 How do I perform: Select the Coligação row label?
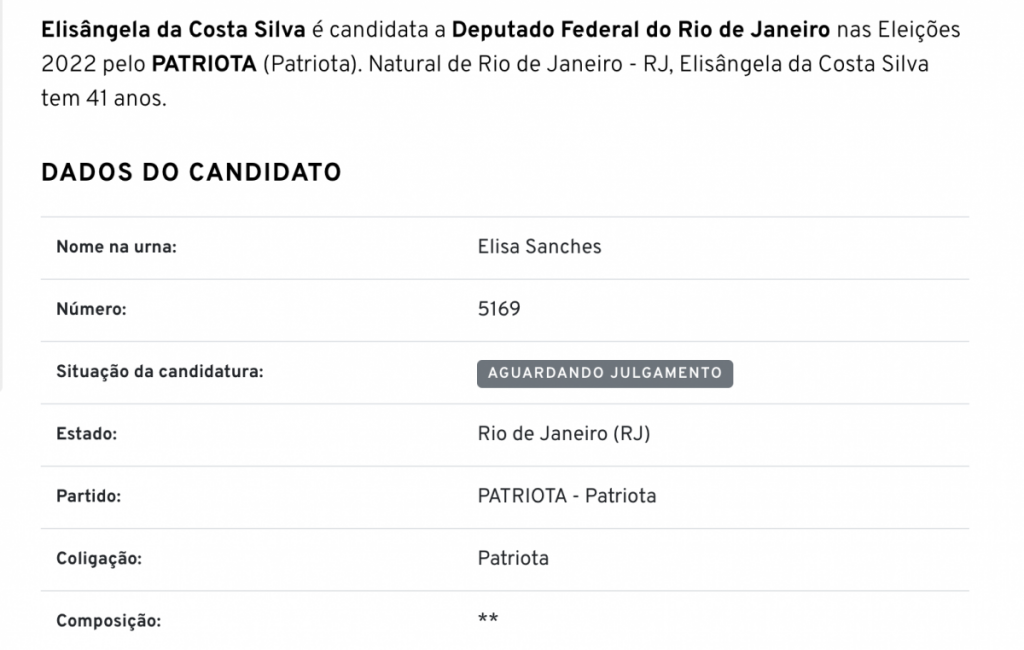(99, 559)
